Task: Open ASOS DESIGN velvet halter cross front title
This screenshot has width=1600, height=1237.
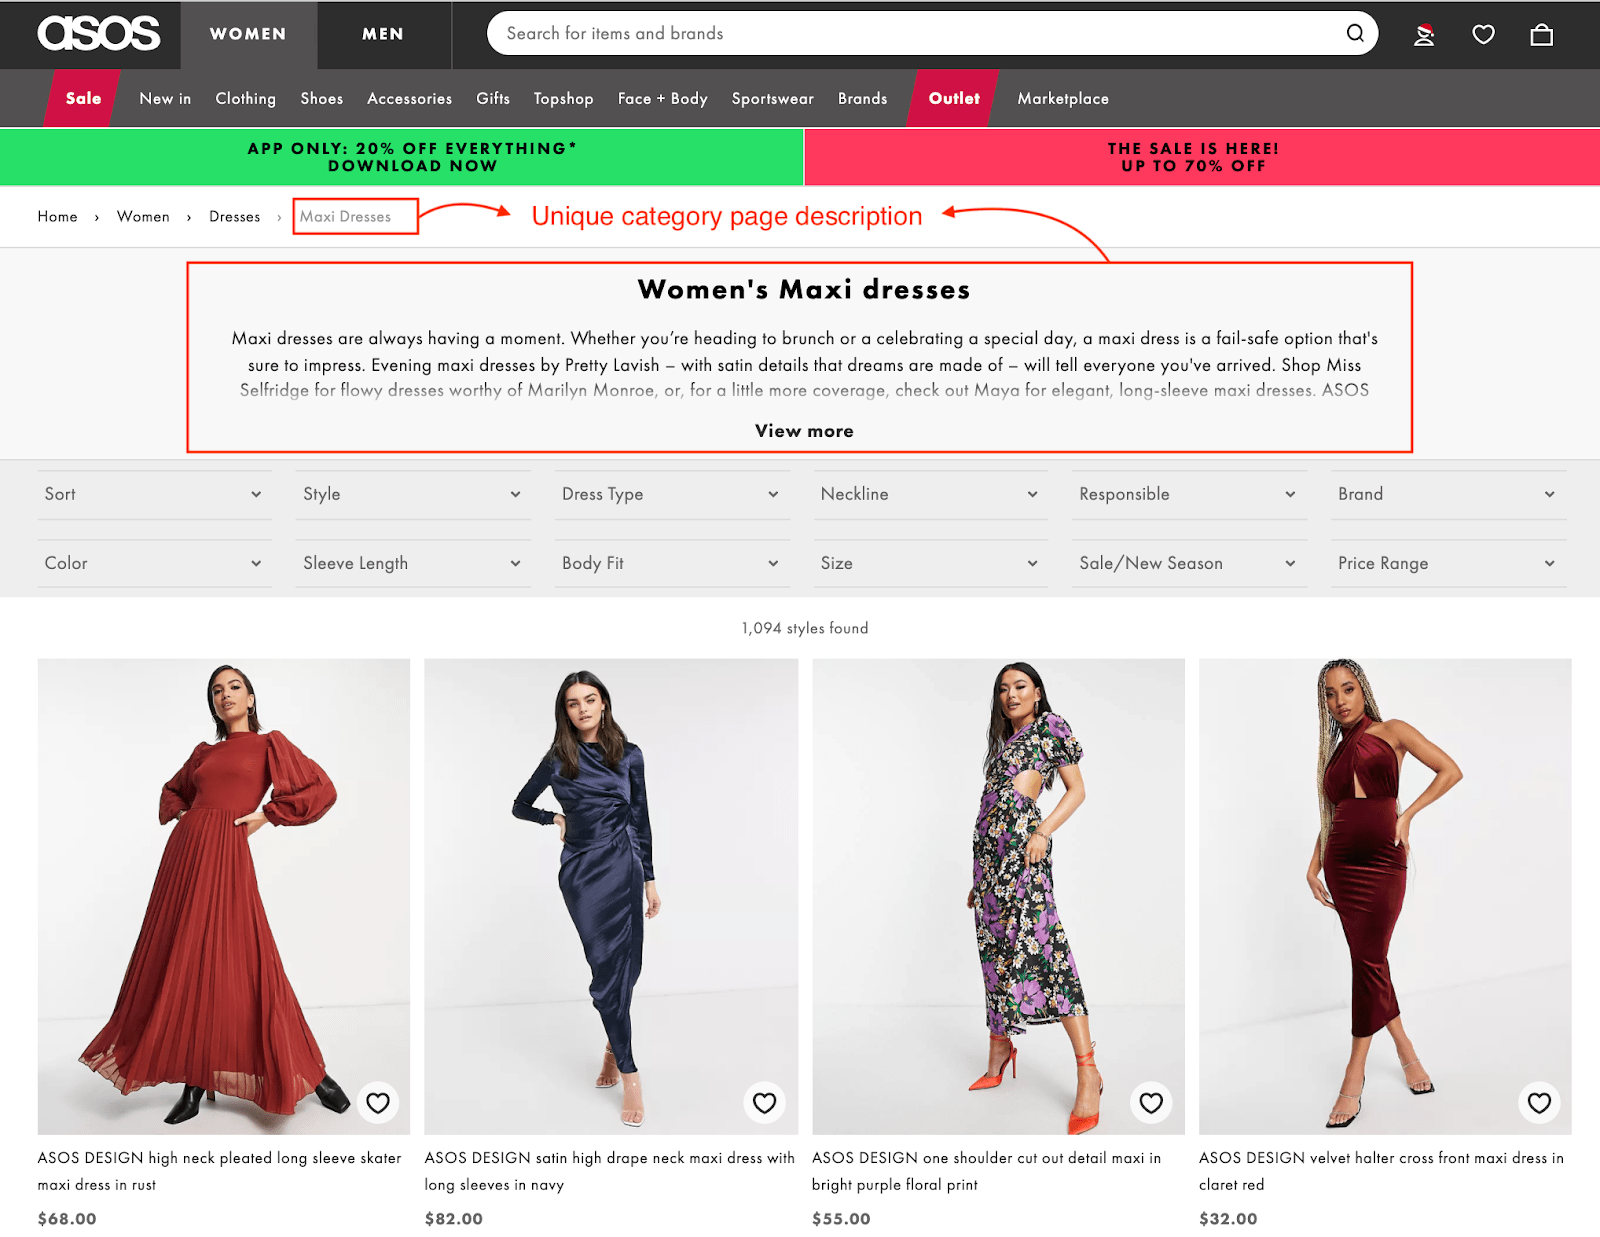Action: (1381, 1171)
